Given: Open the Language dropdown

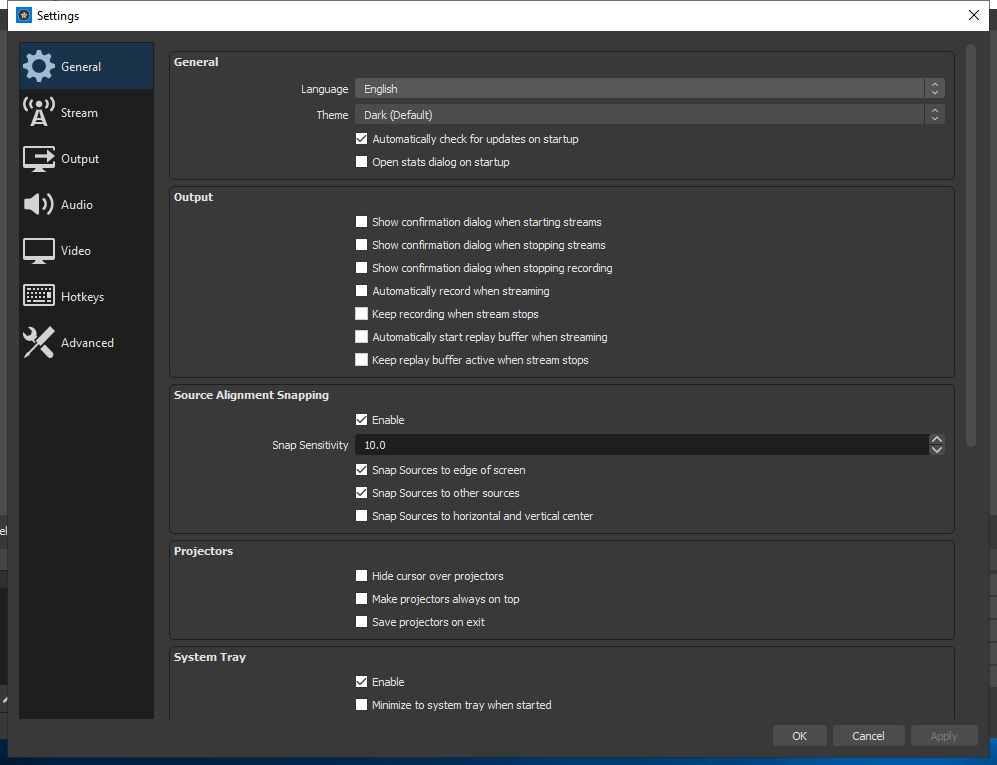Looking at the screenshot, I should (x=650, y=88).
